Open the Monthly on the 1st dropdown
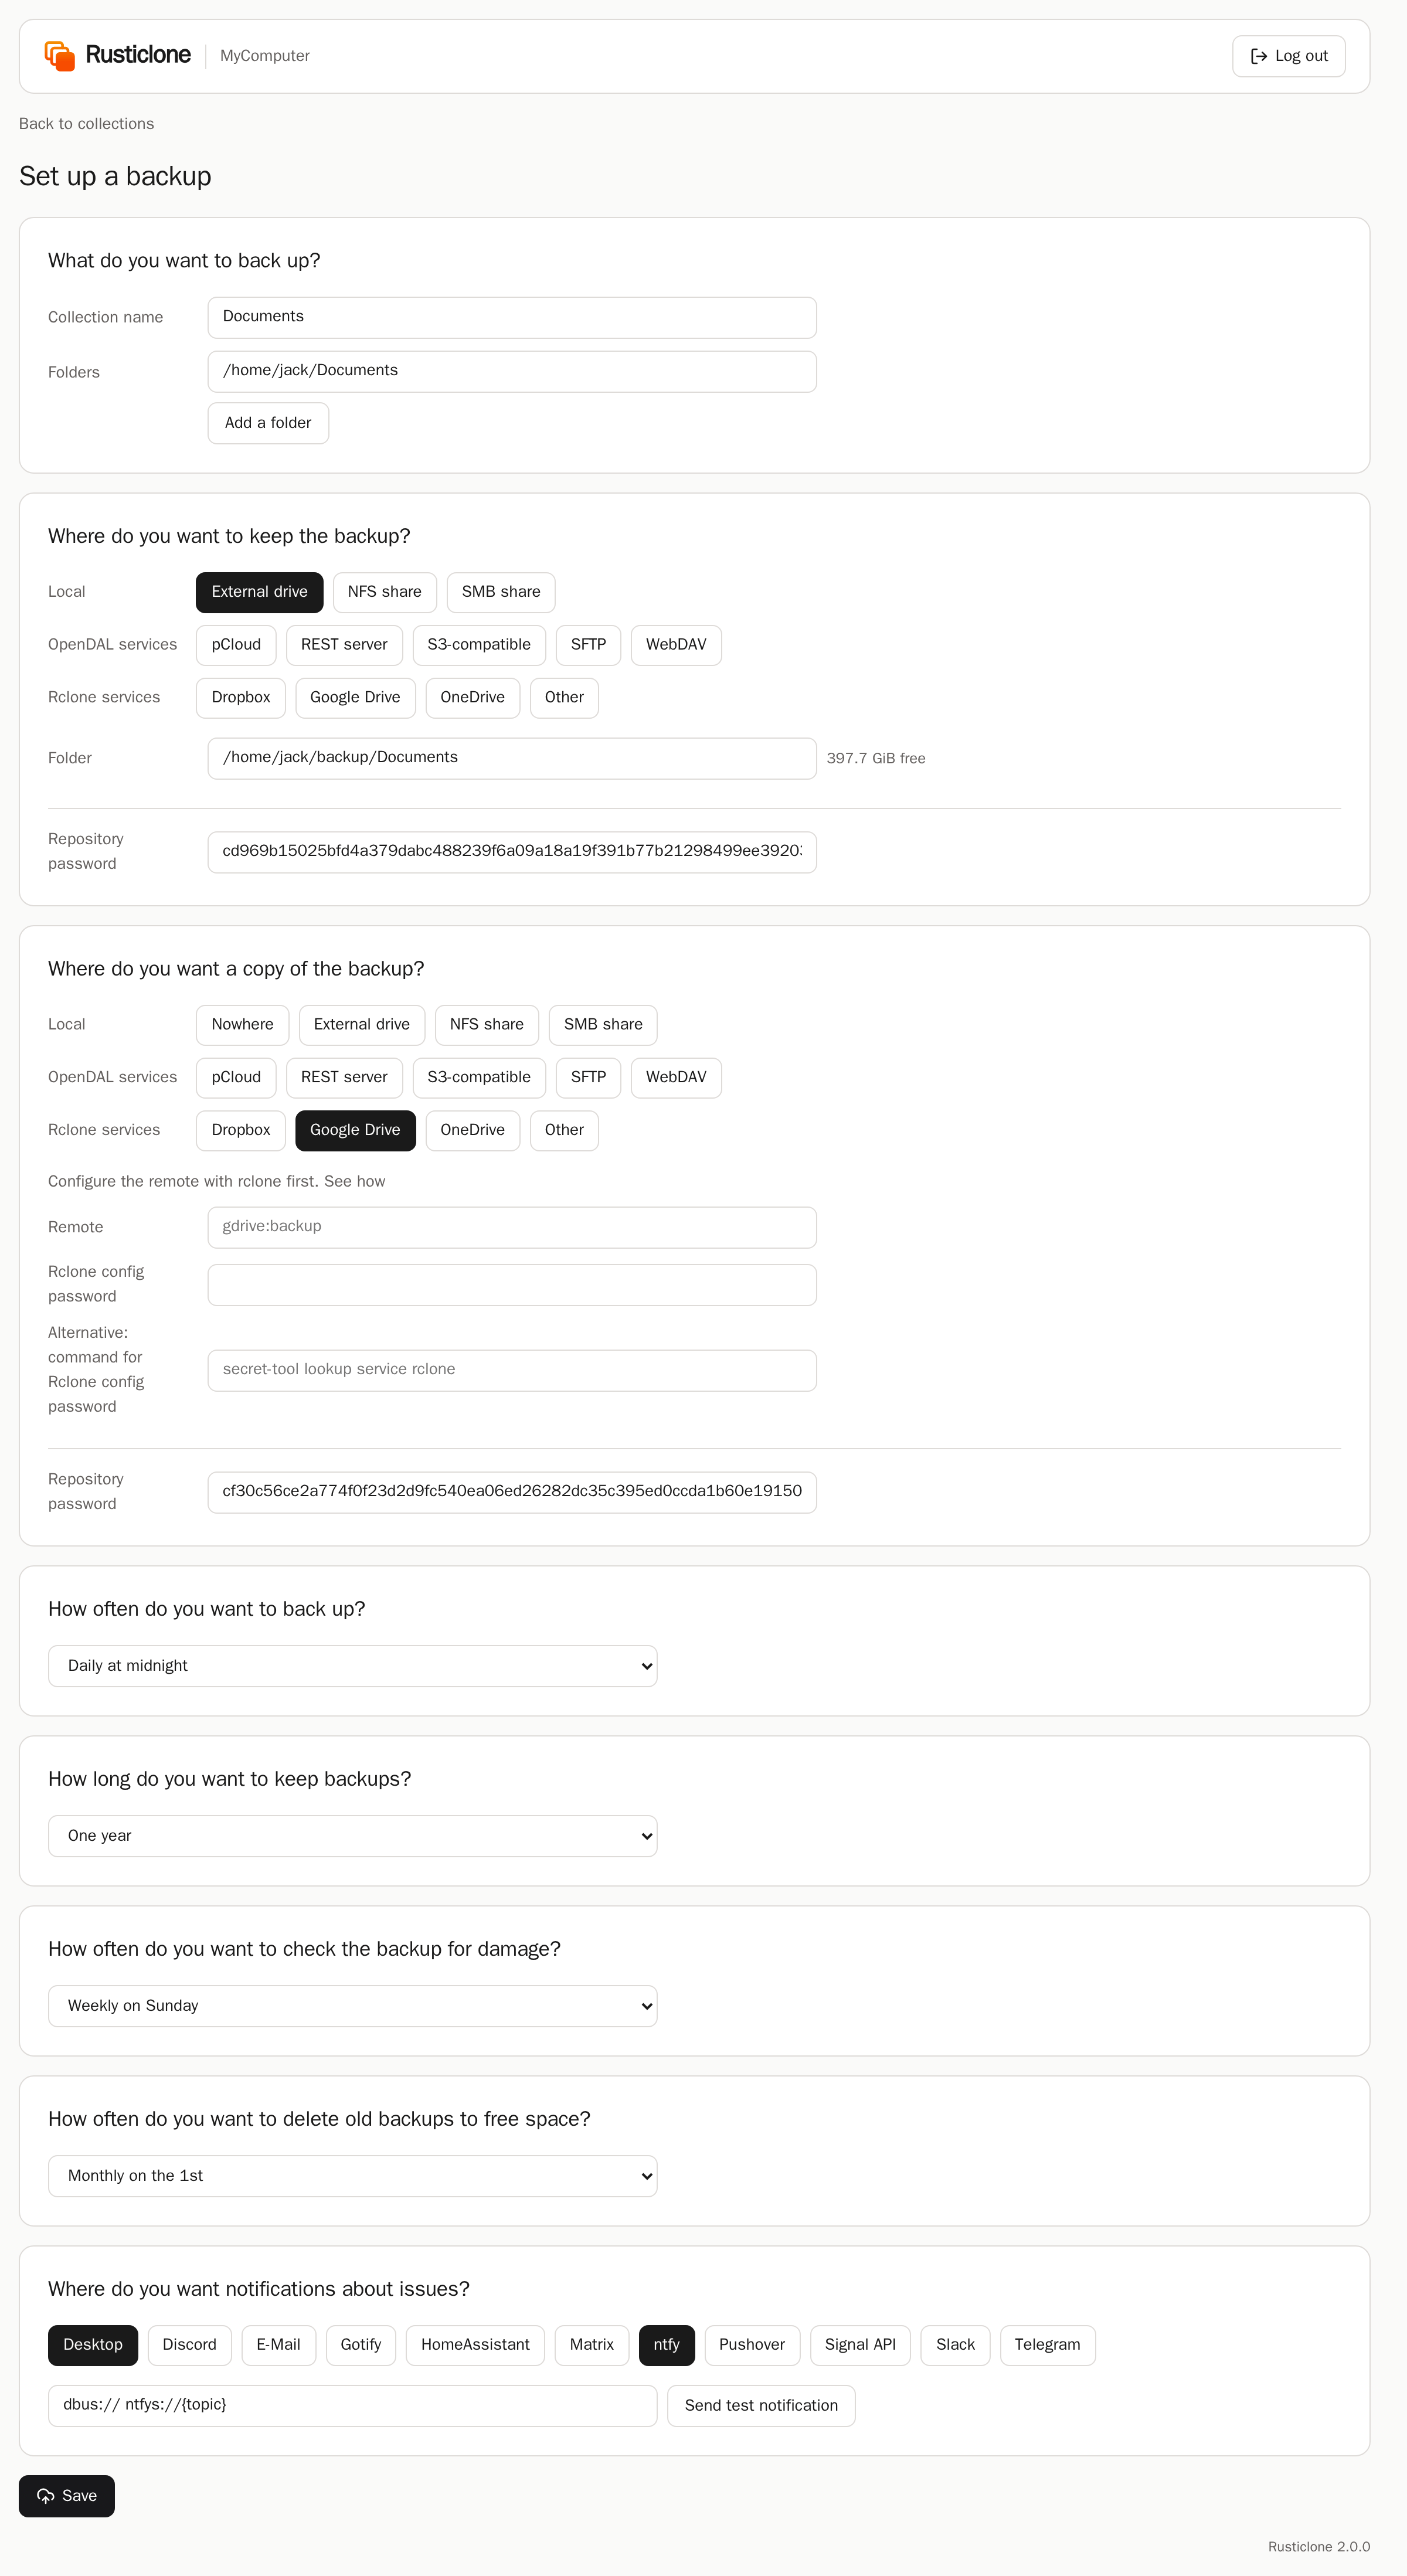This screenshot has width=1407, height=2576. (352, 2176)
